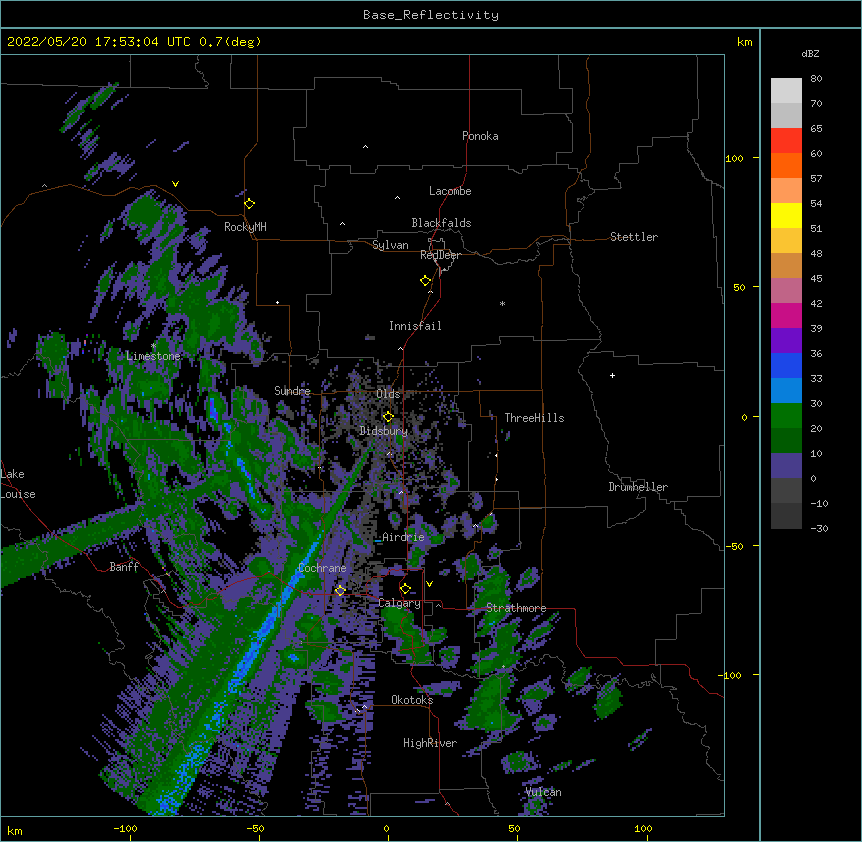Click the Banff label
The height and width of the screenshot is (842, 862).
click(124, 567)
